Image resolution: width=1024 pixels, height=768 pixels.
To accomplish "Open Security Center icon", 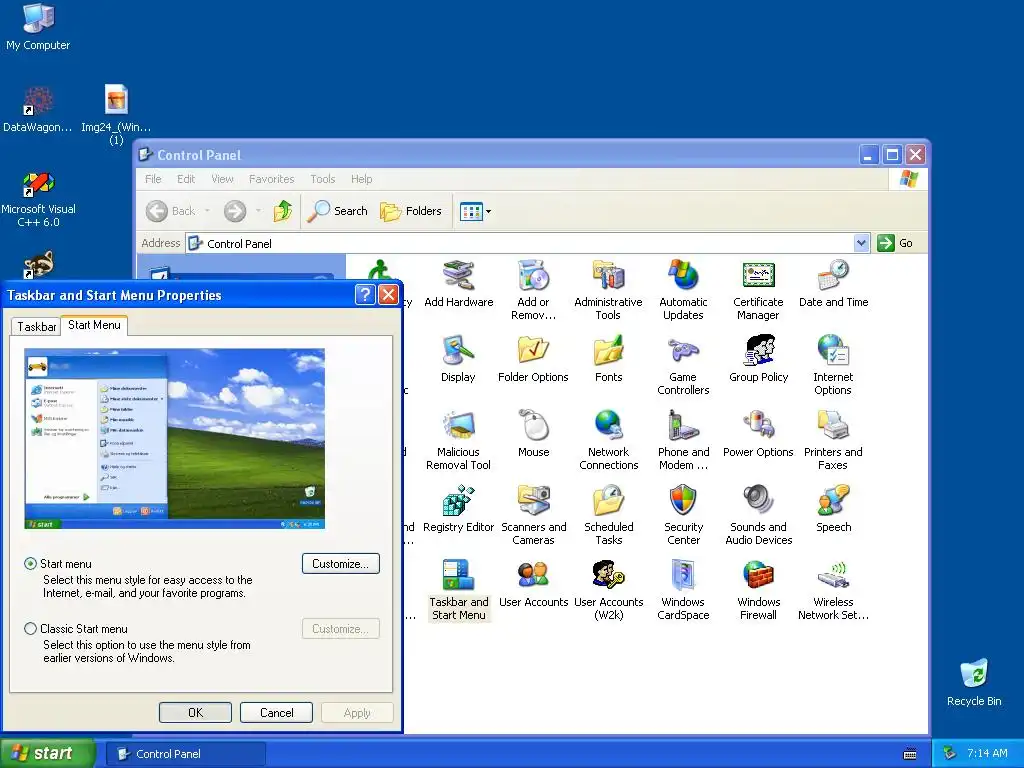I will 683,515.
